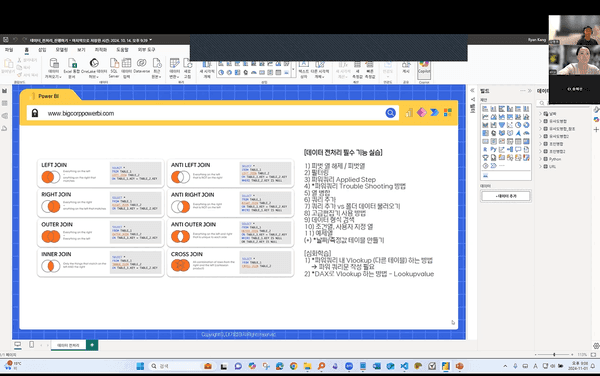Click zoom in plus beside zoom slider
600x376 pixels.
pyautogui.click(x=572, y=355)
